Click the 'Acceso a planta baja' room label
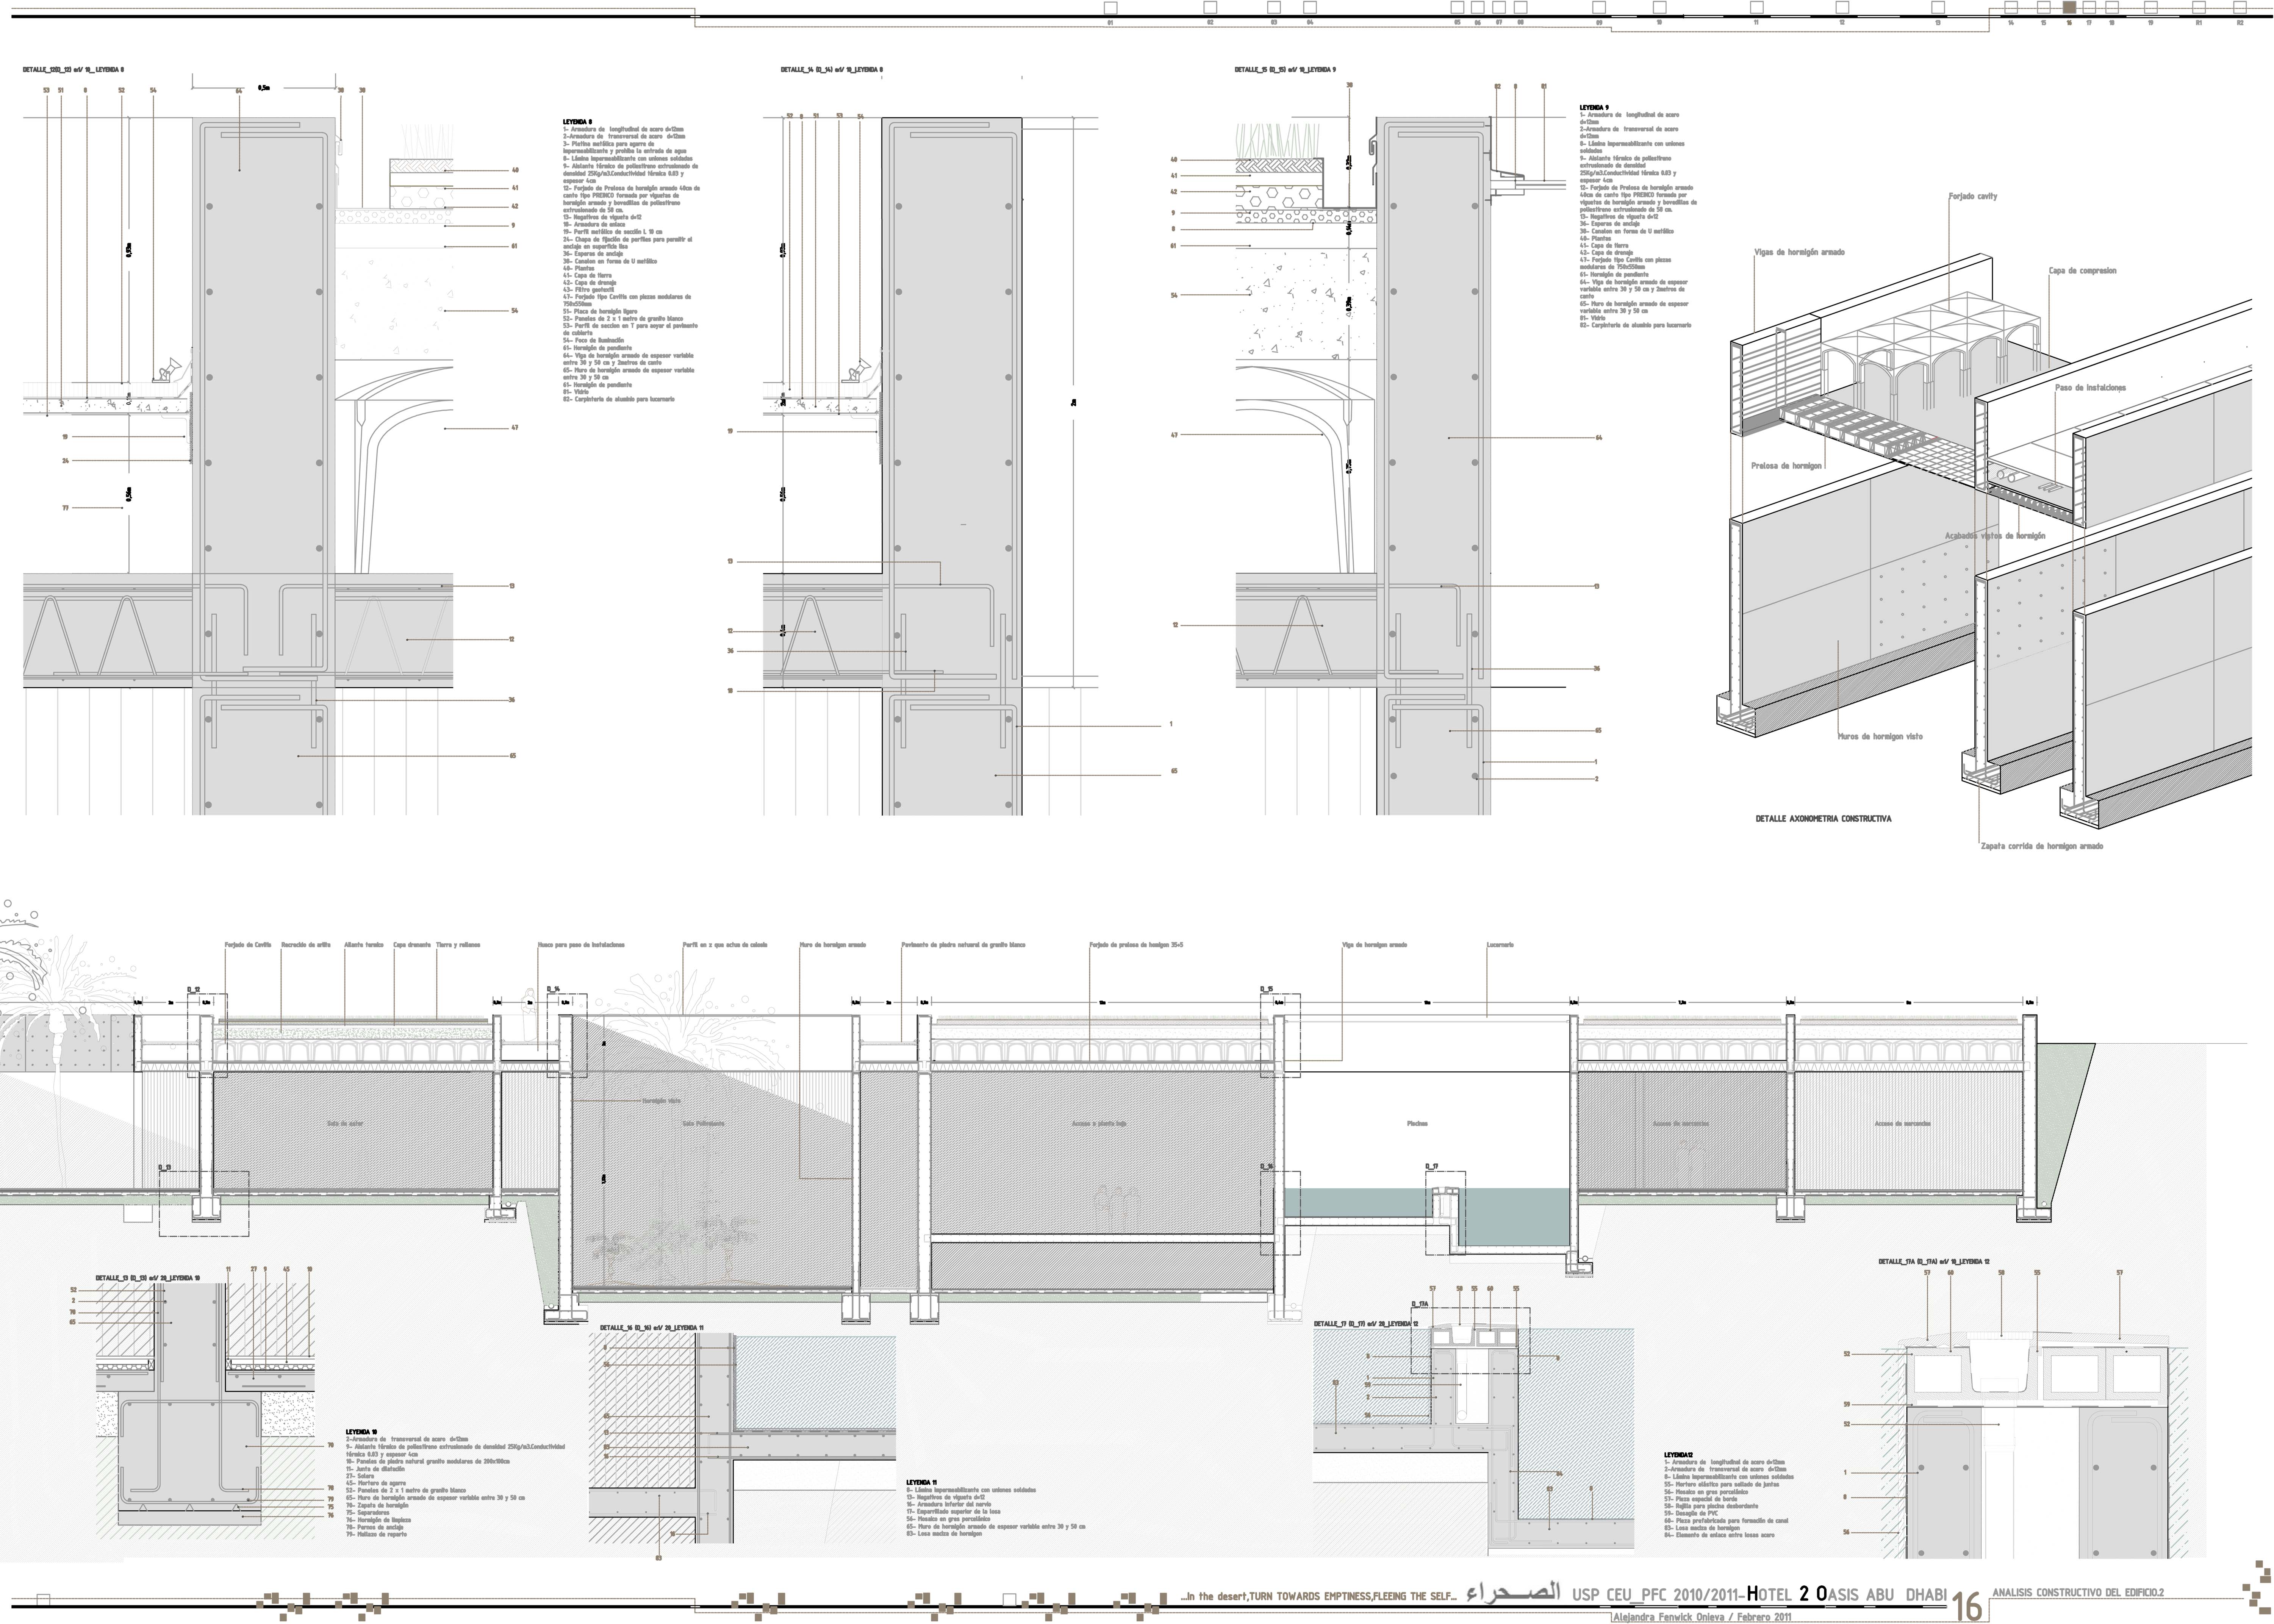Image resolution: width=2274 pixels, height=1624 pixels. [x=1099, y=1124]
